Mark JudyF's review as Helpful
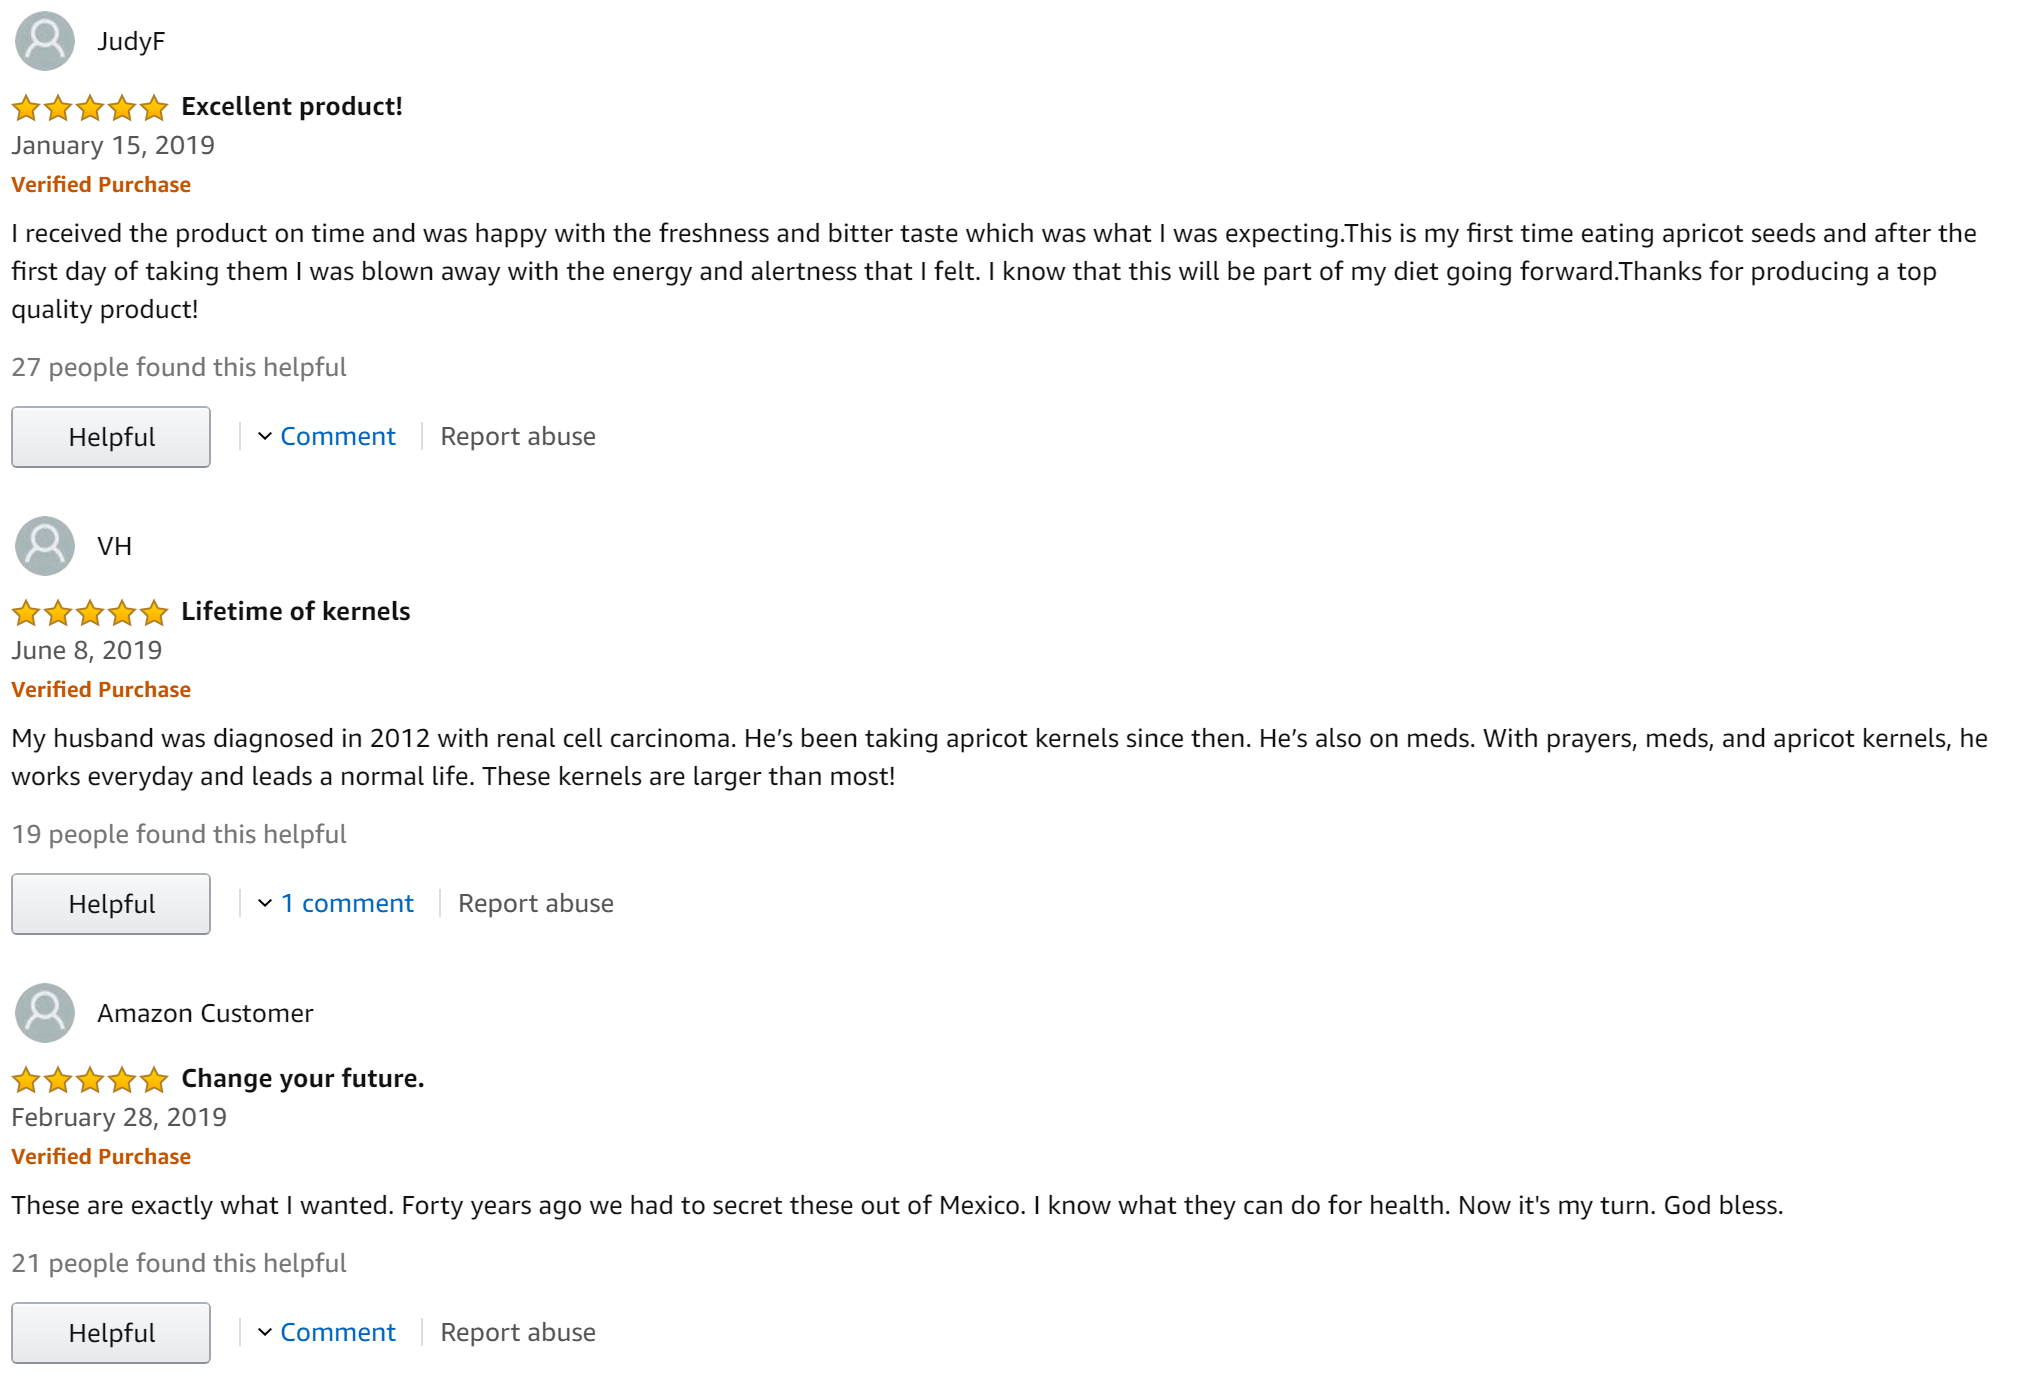 [111, 437]
